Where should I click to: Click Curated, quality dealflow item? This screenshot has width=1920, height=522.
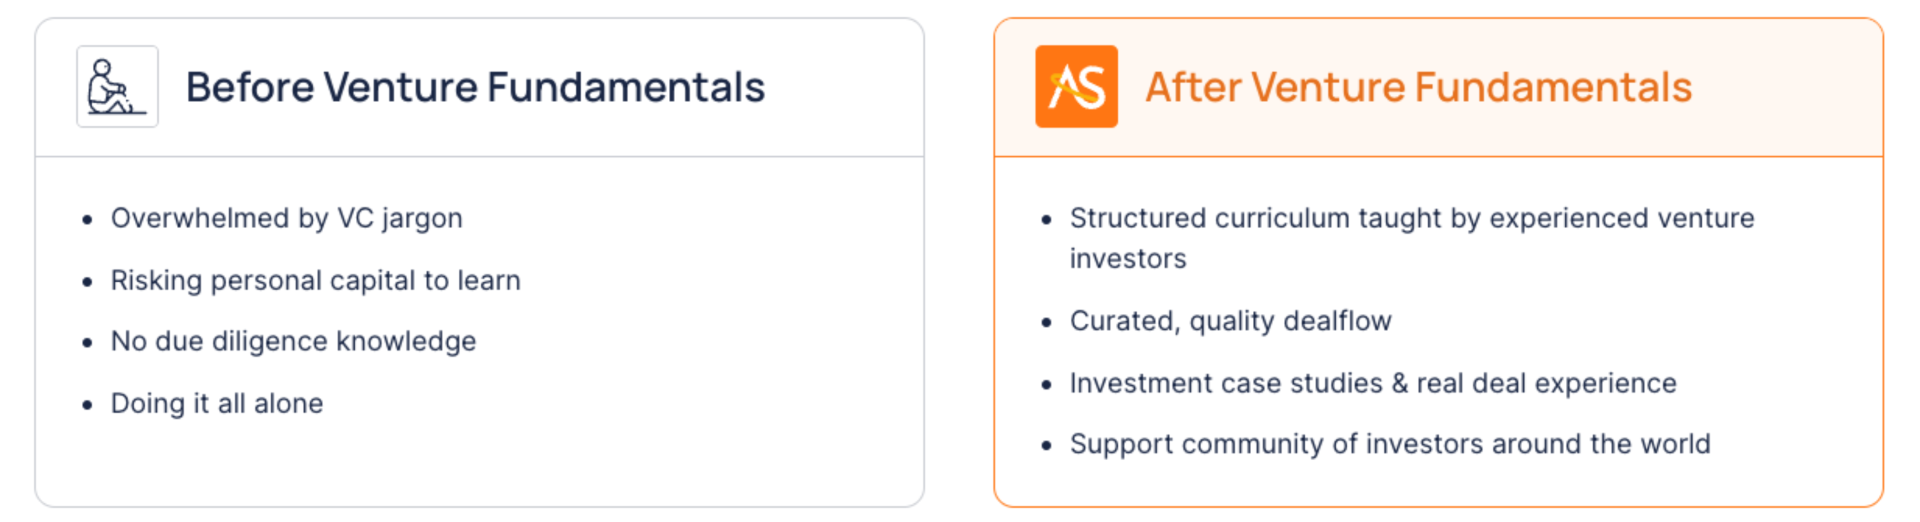[x=1230, y=321]
